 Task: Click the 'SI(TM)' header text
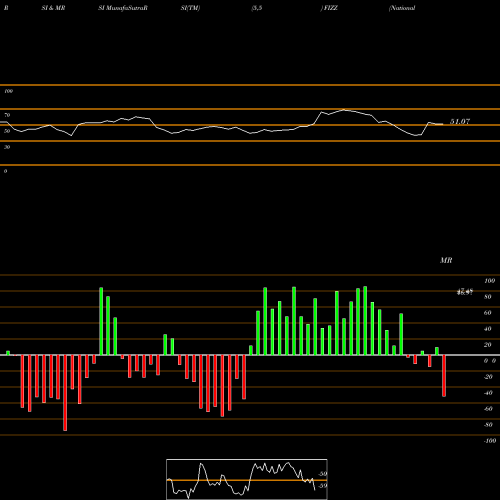[190, 8]
